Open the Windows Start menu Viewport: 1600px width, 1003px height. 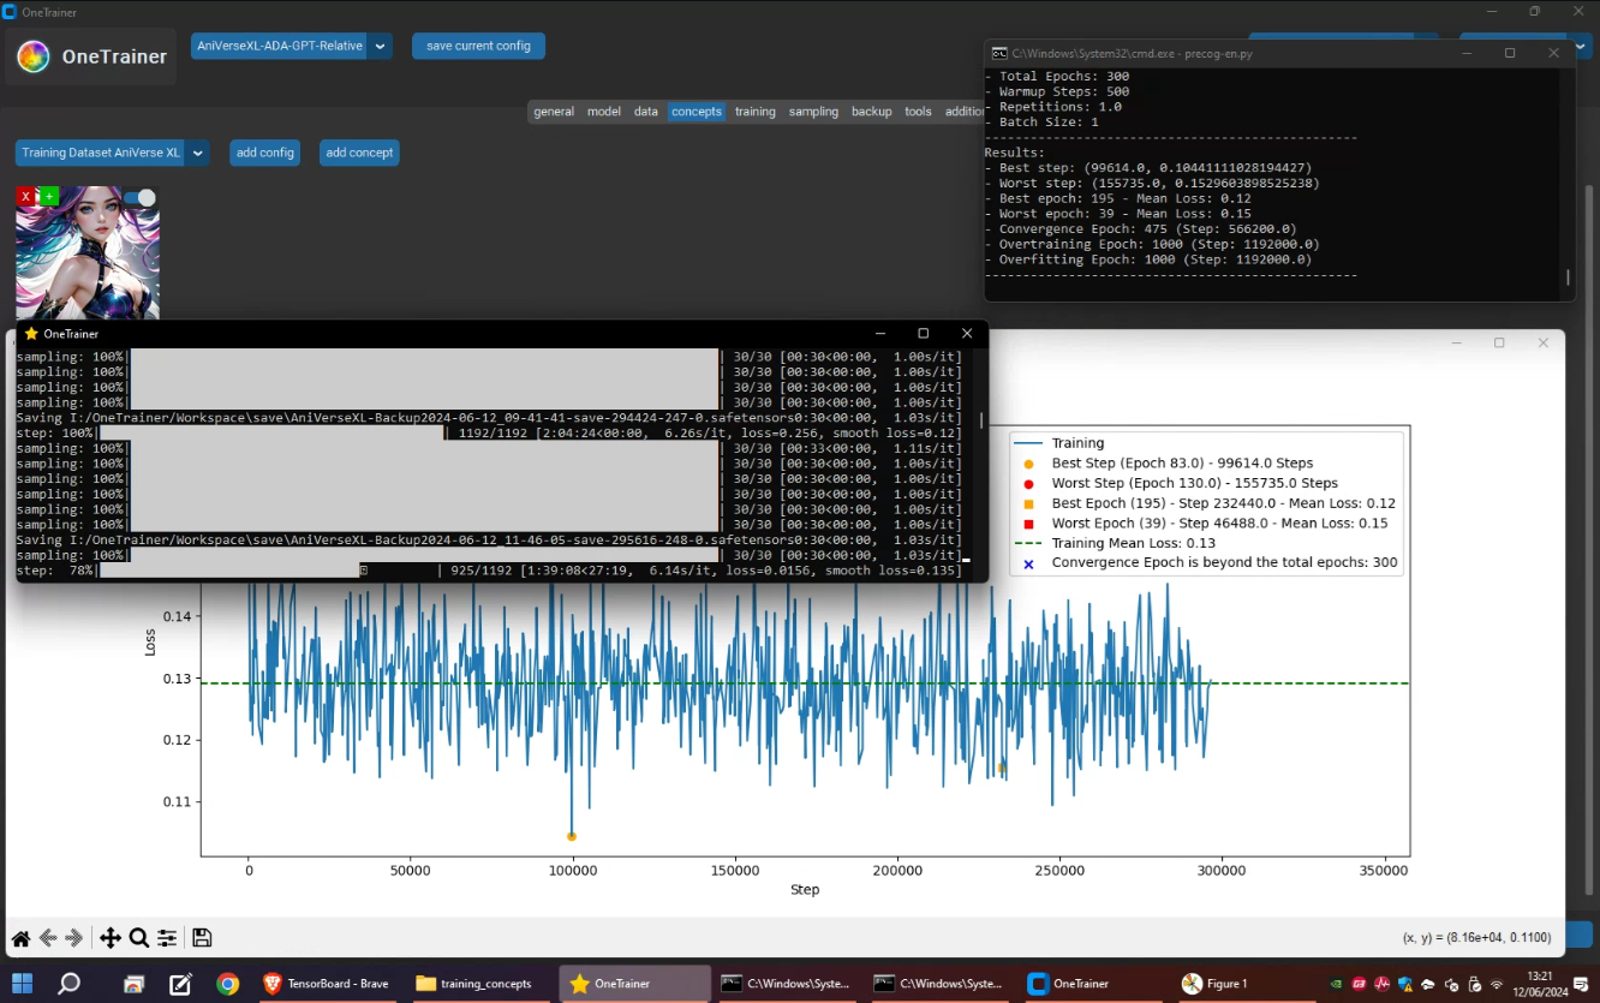[22, 984]
